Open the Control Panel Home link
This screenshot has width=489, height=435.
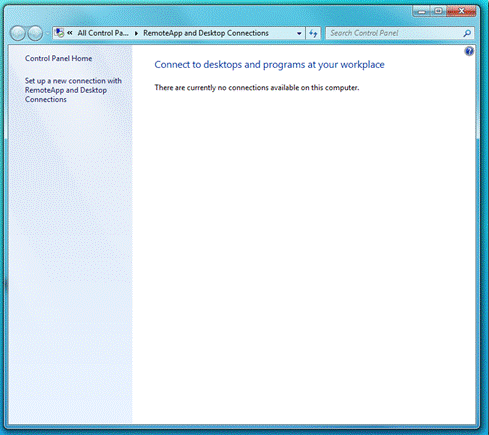[x=58, y=58]
